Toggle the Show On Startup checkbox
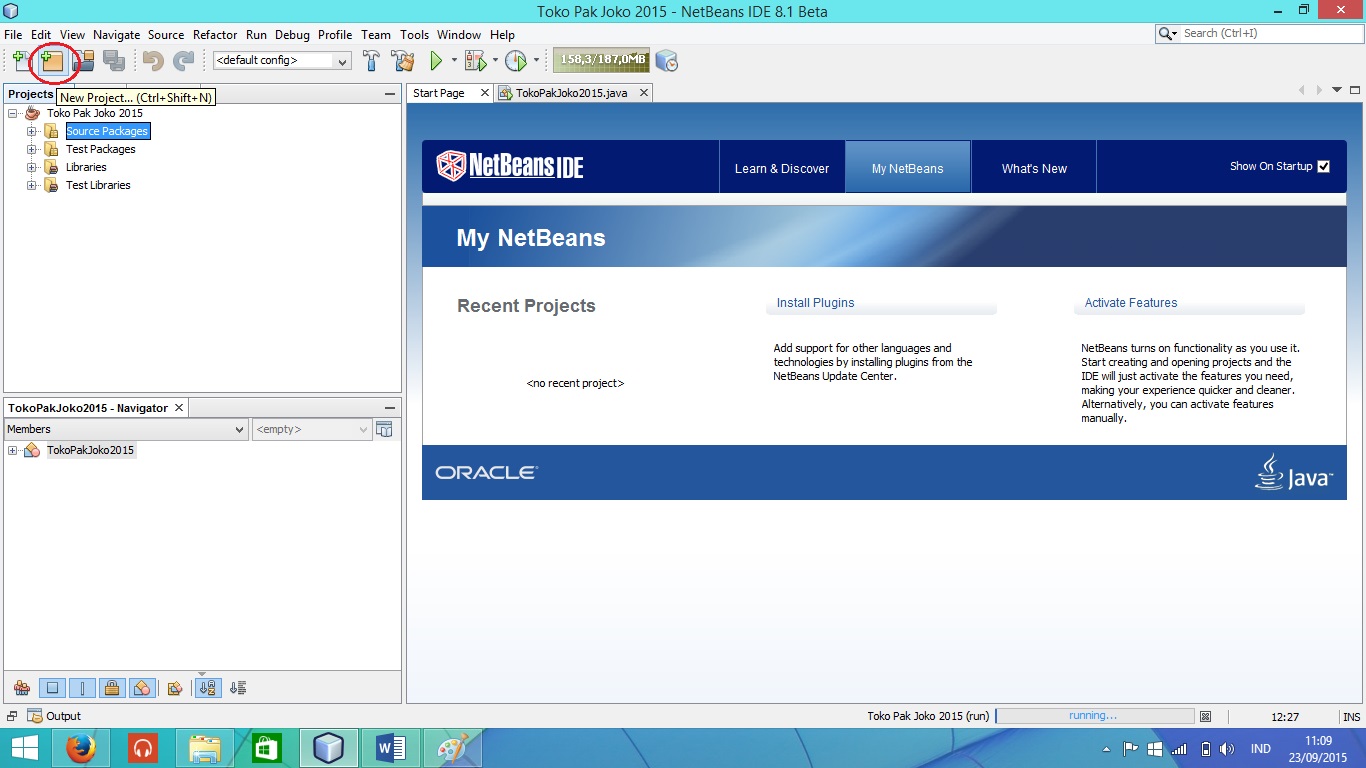The width and height of the screenshot is (1366, 768). pos(1323,166)
